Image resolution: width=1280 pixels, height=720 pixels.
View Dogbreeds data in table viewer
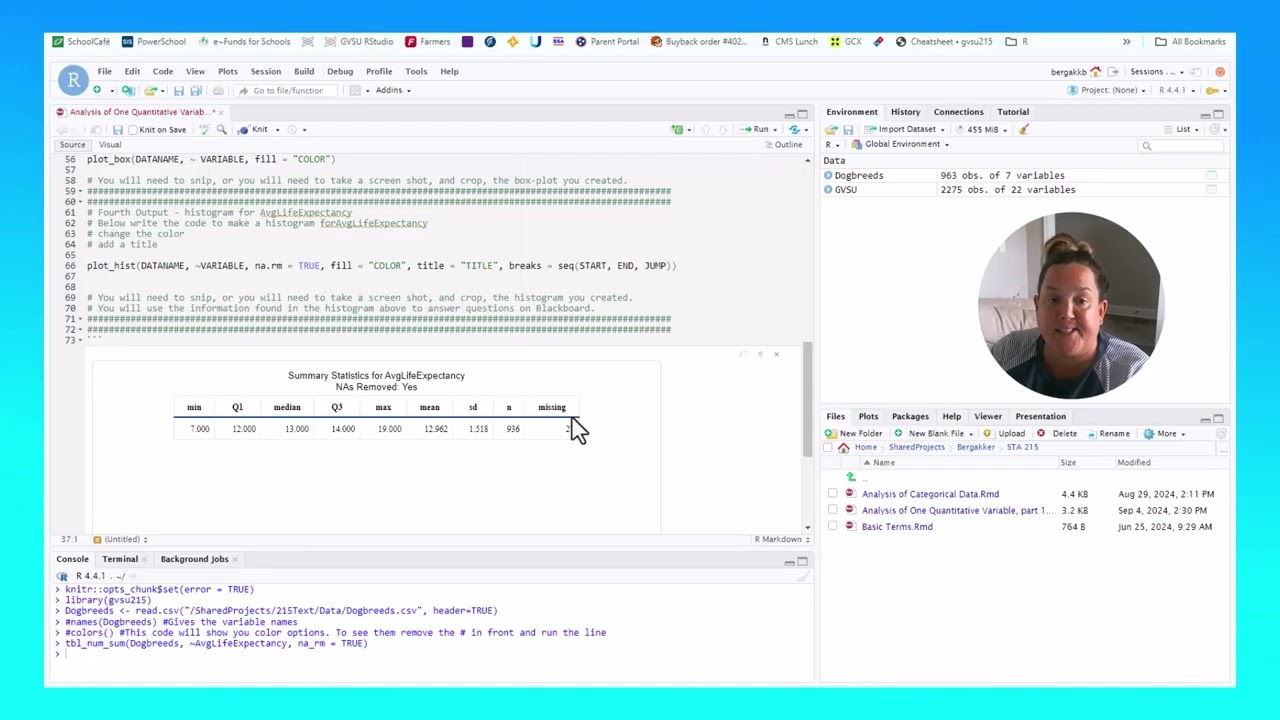1211,175
